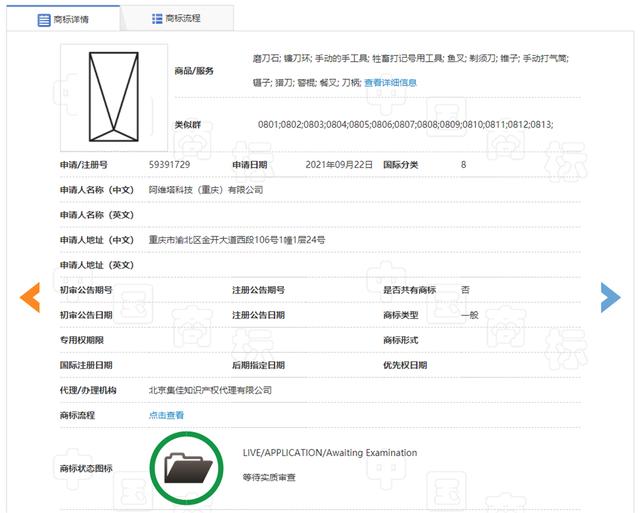Click the trademark type value 一般

[x=469, y=315]
